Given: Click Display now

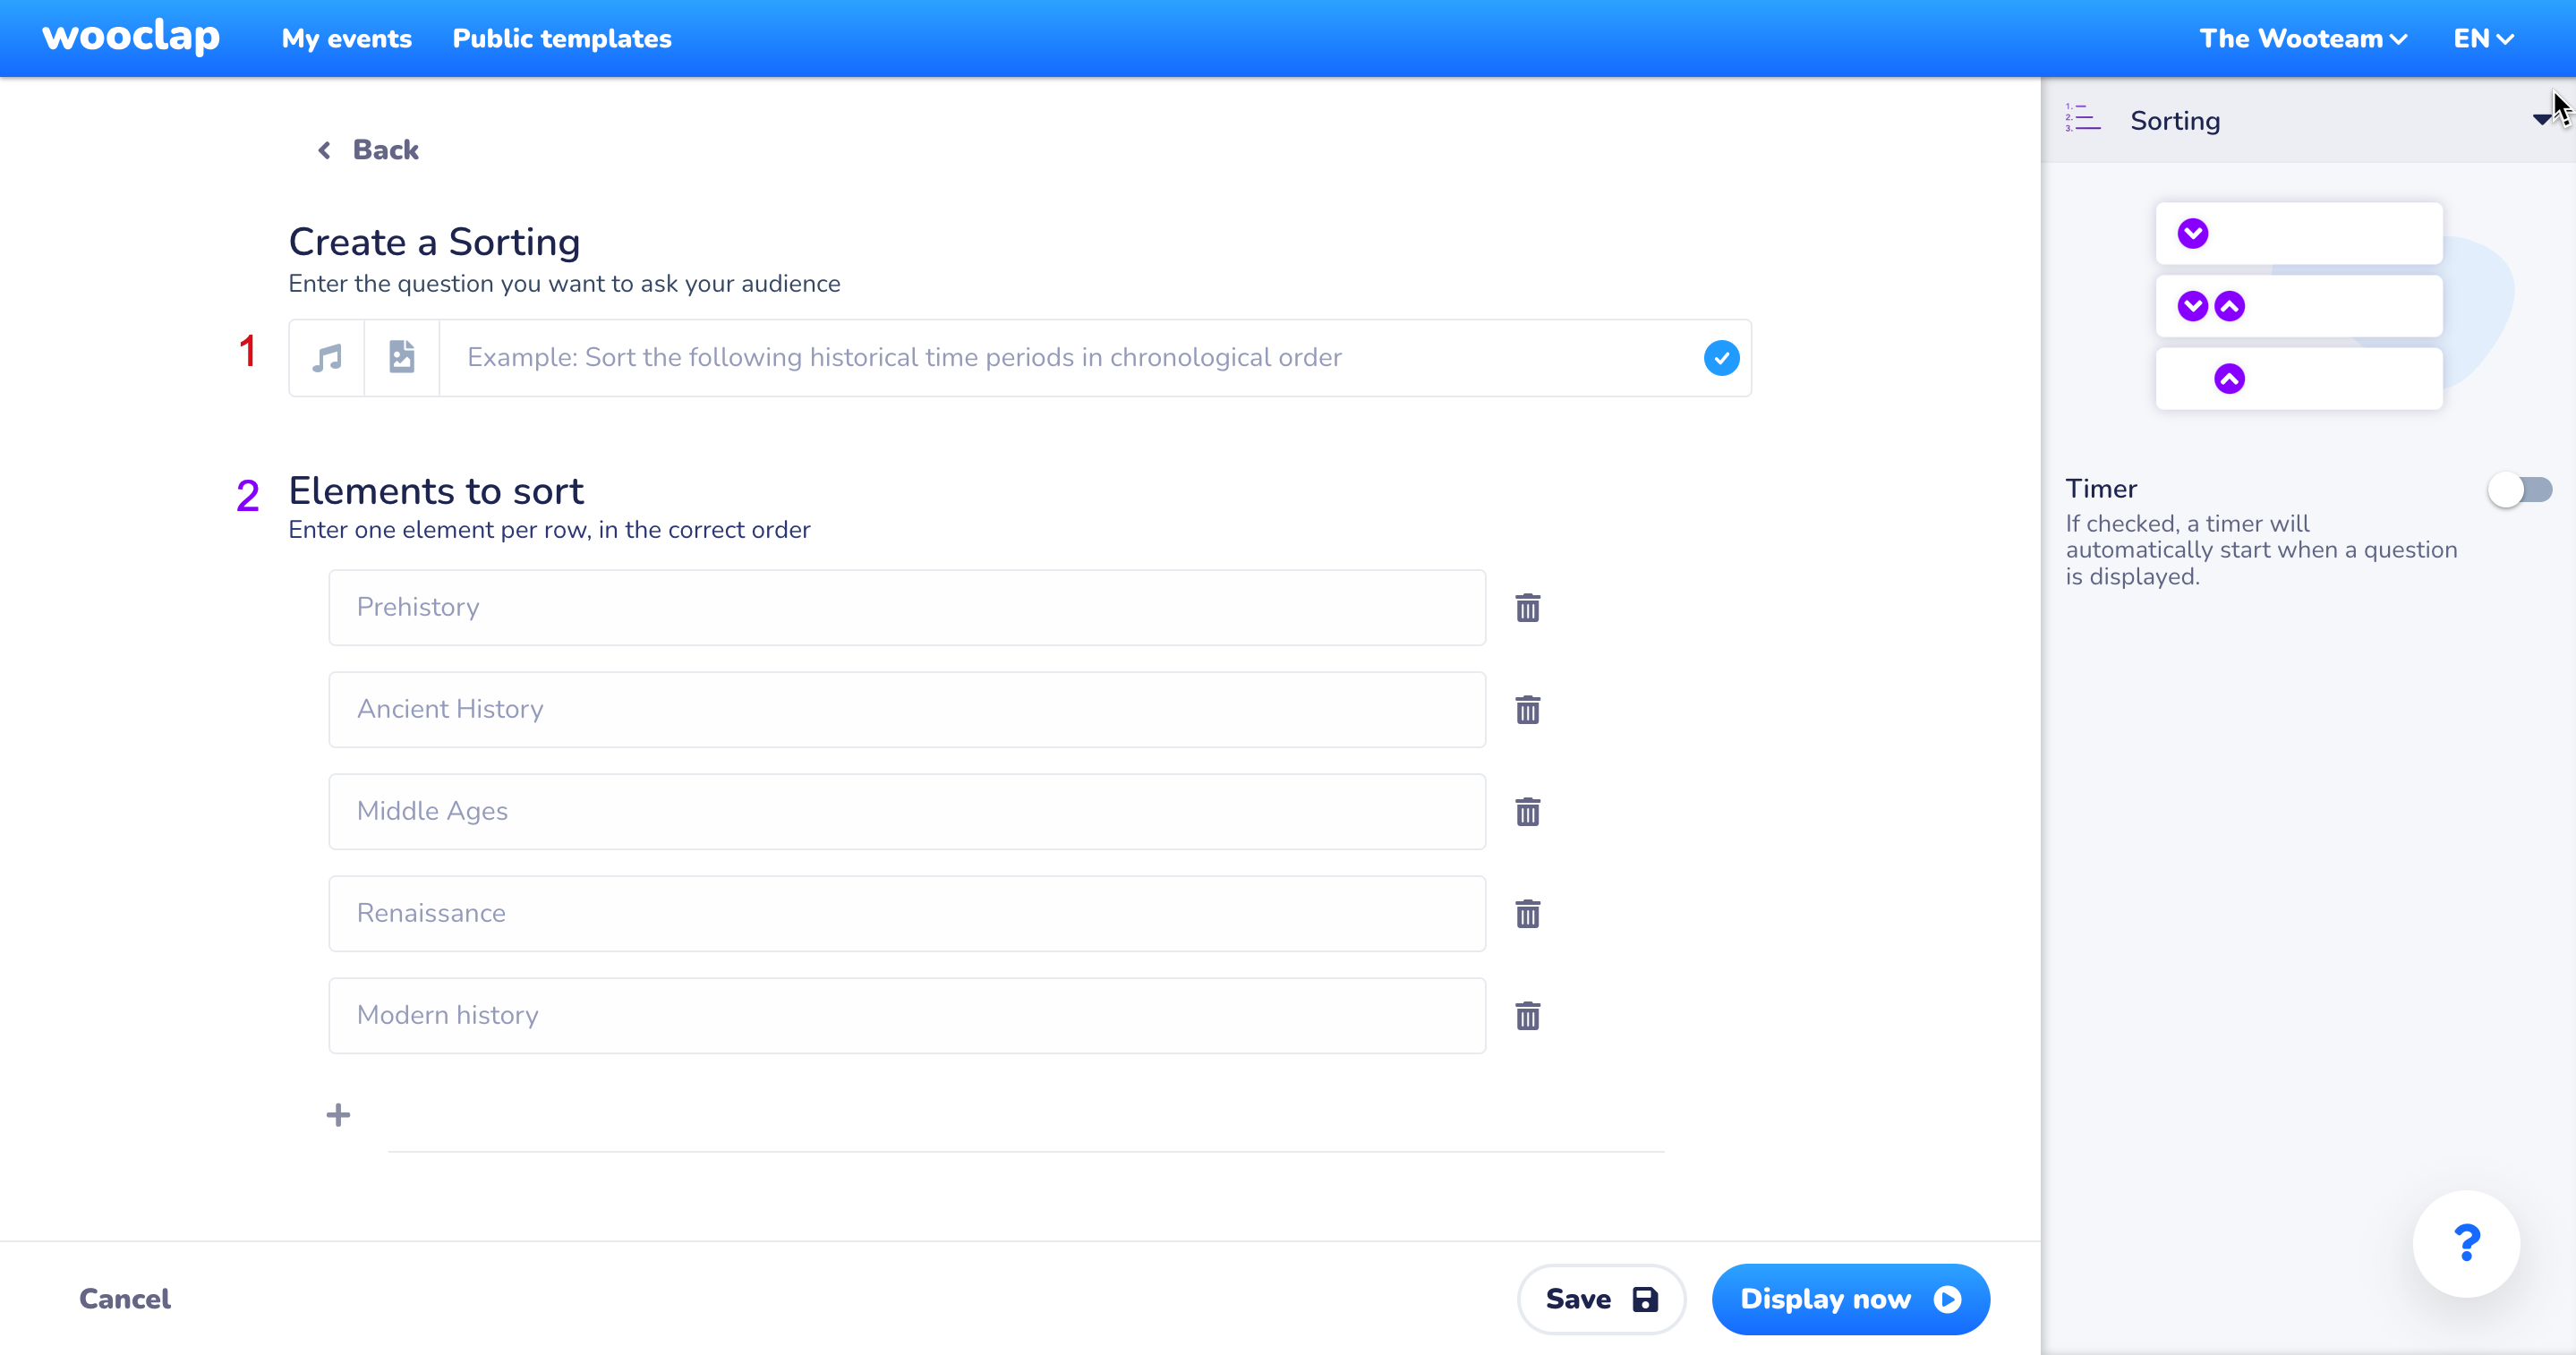Looking at the screenshot, I should tap(1850, 1298).
